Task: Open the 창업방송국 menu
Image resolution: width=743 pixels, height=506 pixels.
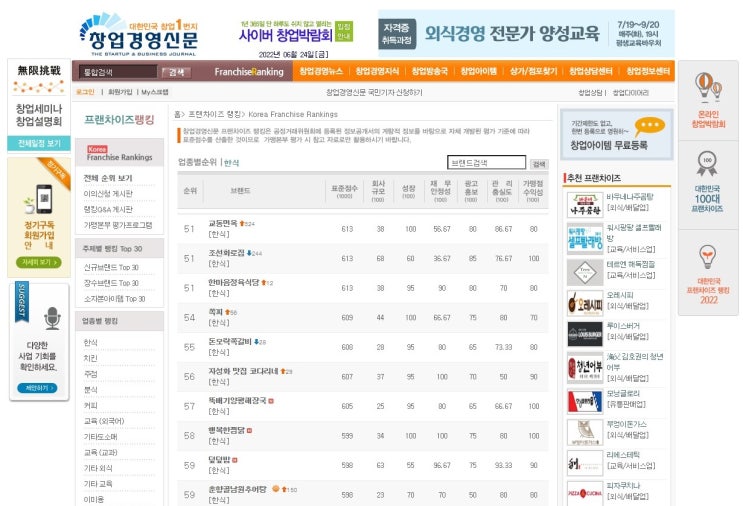Action: 429,71
